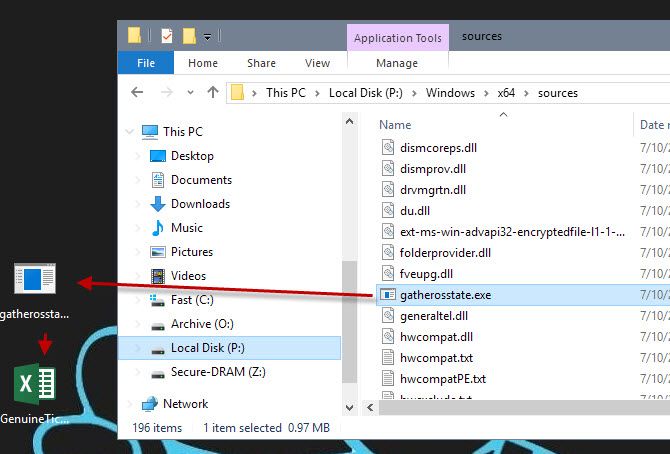Select the GenuineTicket Excel file on desktop
Screen dimensions: 670x454
[36, 384]
